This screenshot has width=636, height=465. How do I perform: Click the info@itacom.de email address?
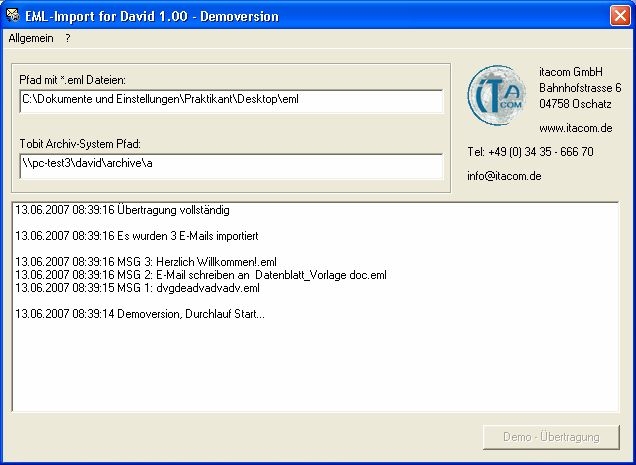pyautogui.click(x=504, y=176)
